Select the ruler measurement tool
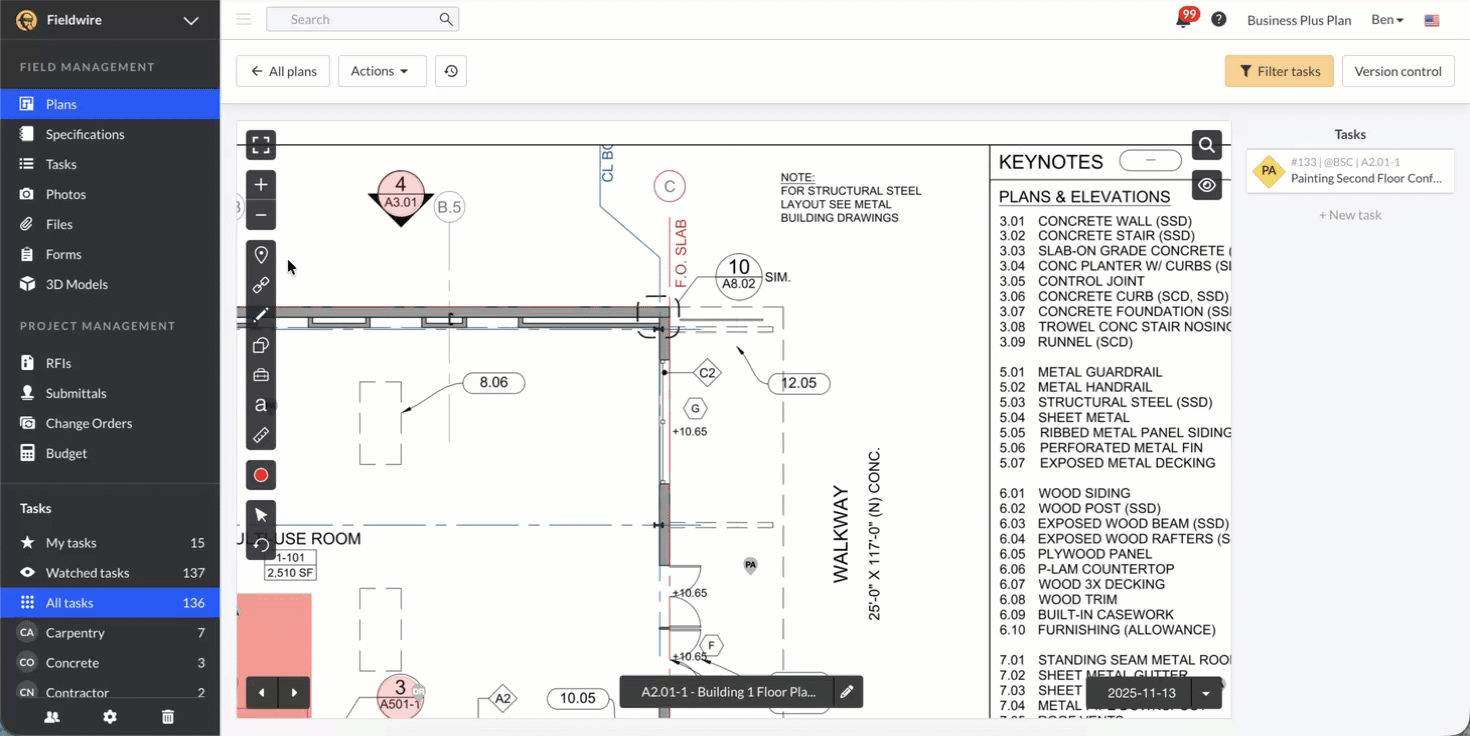Screen dimensions: 1470x736 [x=261, y=435]
